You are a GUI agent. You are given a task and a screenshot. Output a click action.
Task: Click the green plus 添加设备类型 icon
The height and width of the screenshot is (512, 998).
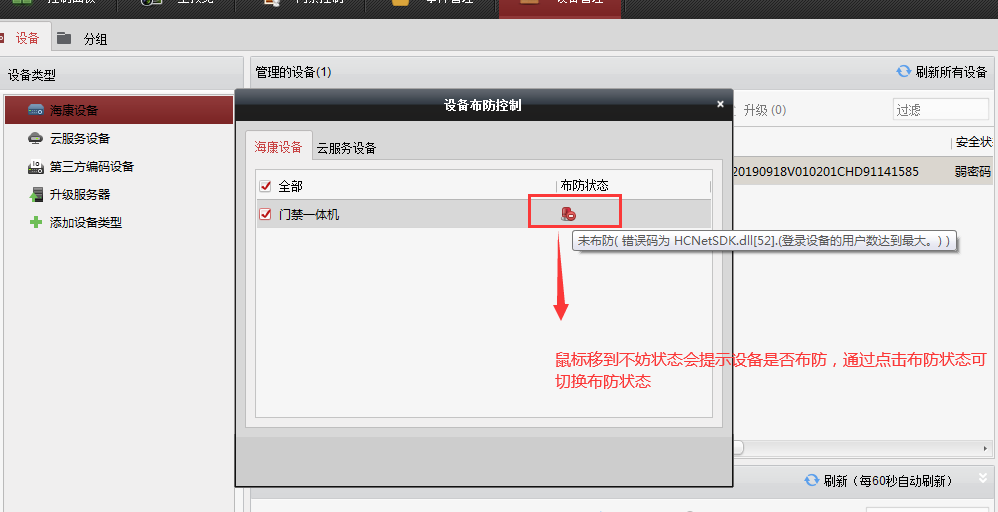36,222
